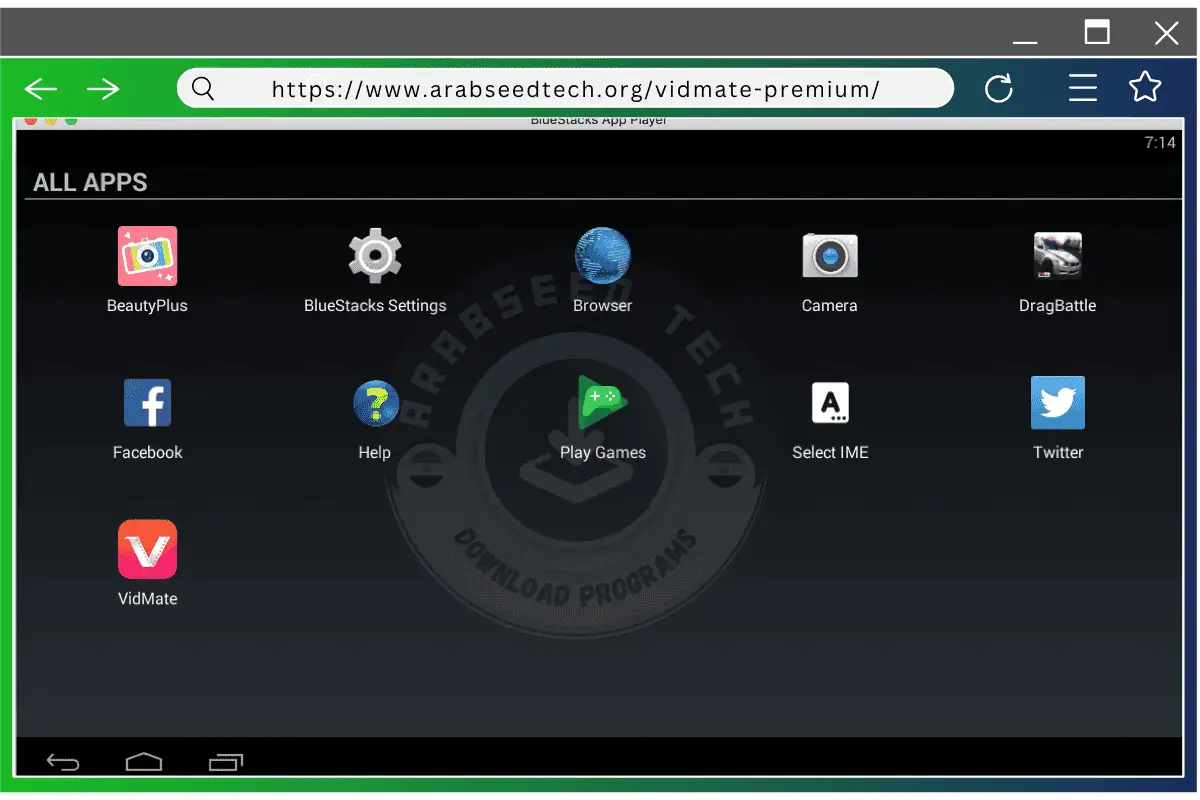Click the DragBattle label text
The height and width of the screenshot is (800, 1200).
[x=1057, y=306]
